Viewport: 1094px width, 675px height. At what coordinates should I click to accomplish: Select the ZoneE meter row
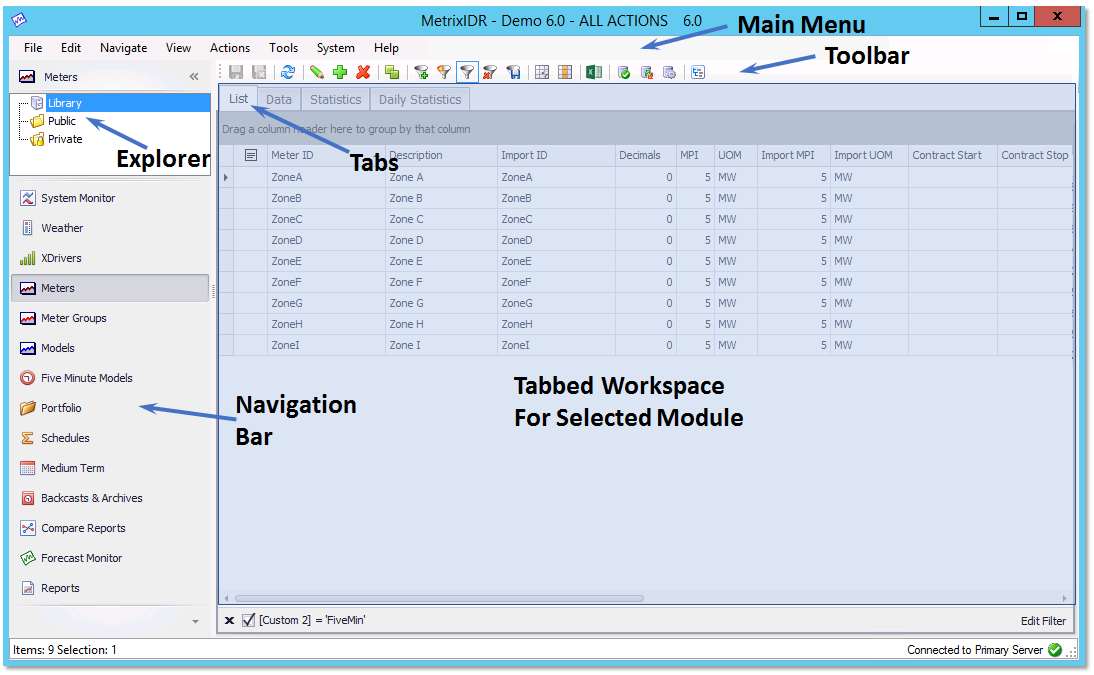coord(645,261)
